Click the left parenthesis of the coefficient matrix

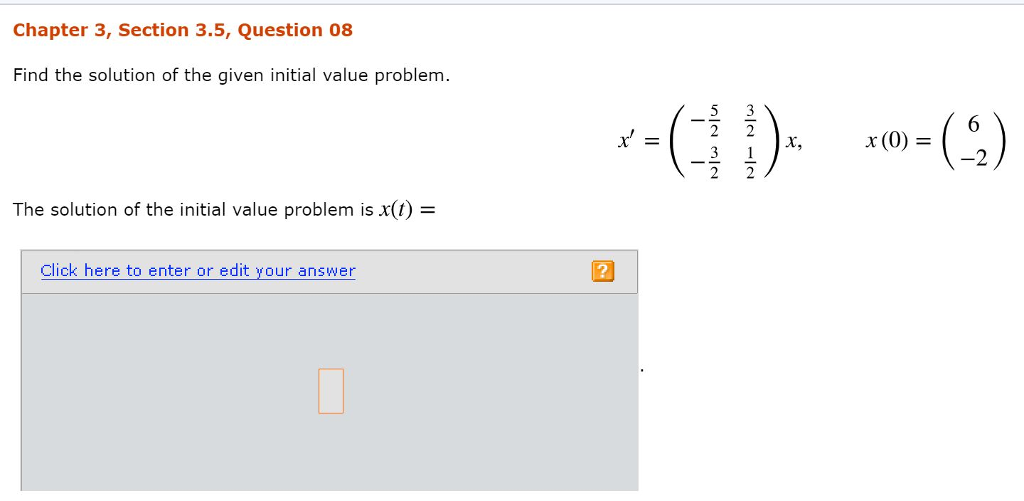677,141
